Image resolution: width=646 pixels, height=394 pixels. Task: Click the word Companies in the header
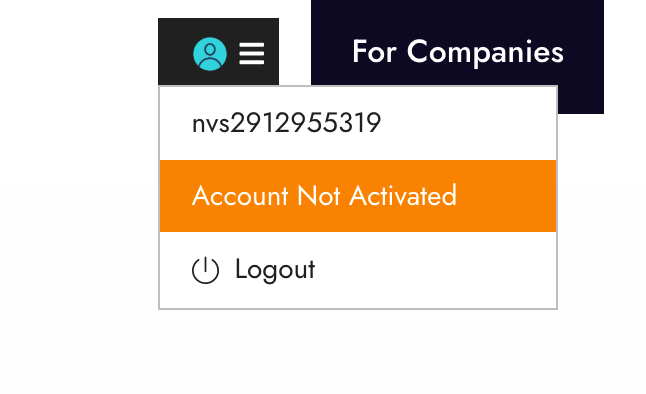485,53
